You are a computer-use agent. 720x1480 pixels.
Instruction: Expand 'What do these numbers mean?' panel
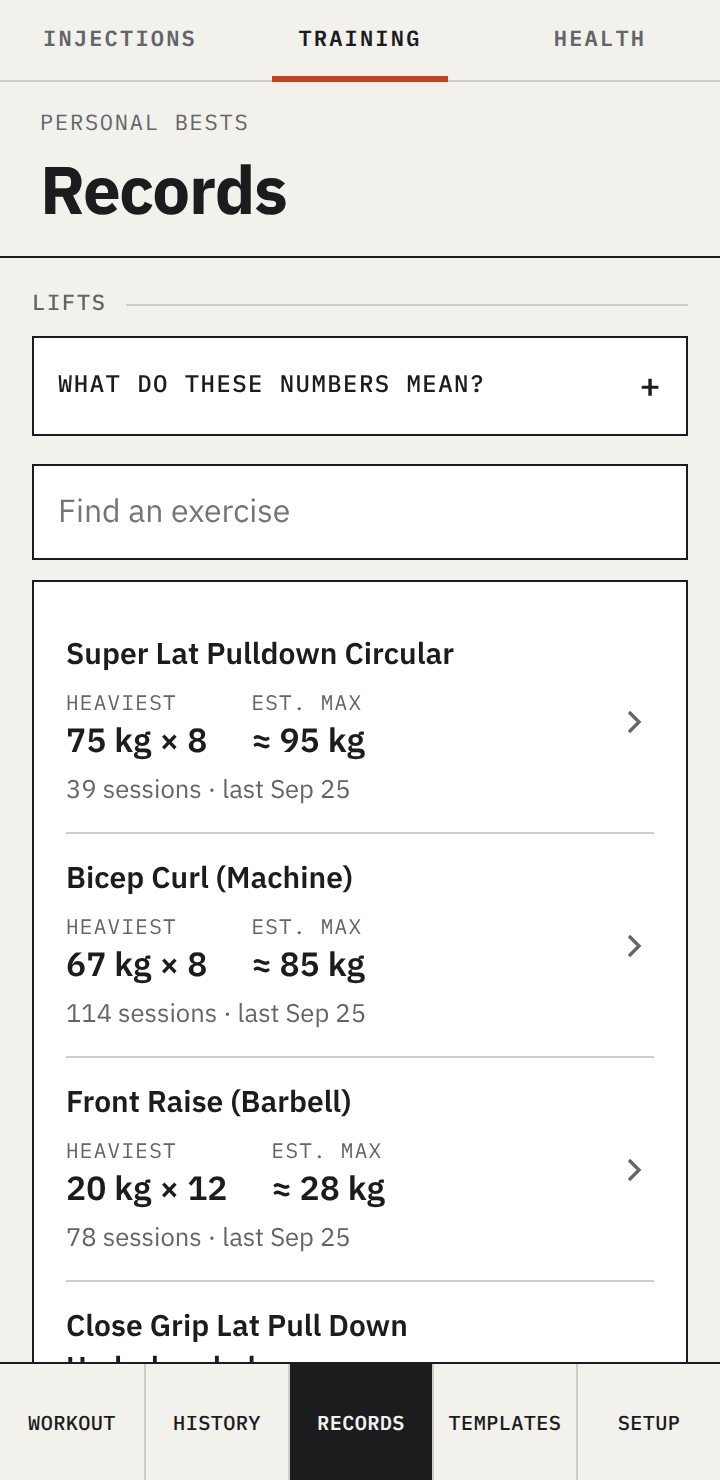point(360,386)
